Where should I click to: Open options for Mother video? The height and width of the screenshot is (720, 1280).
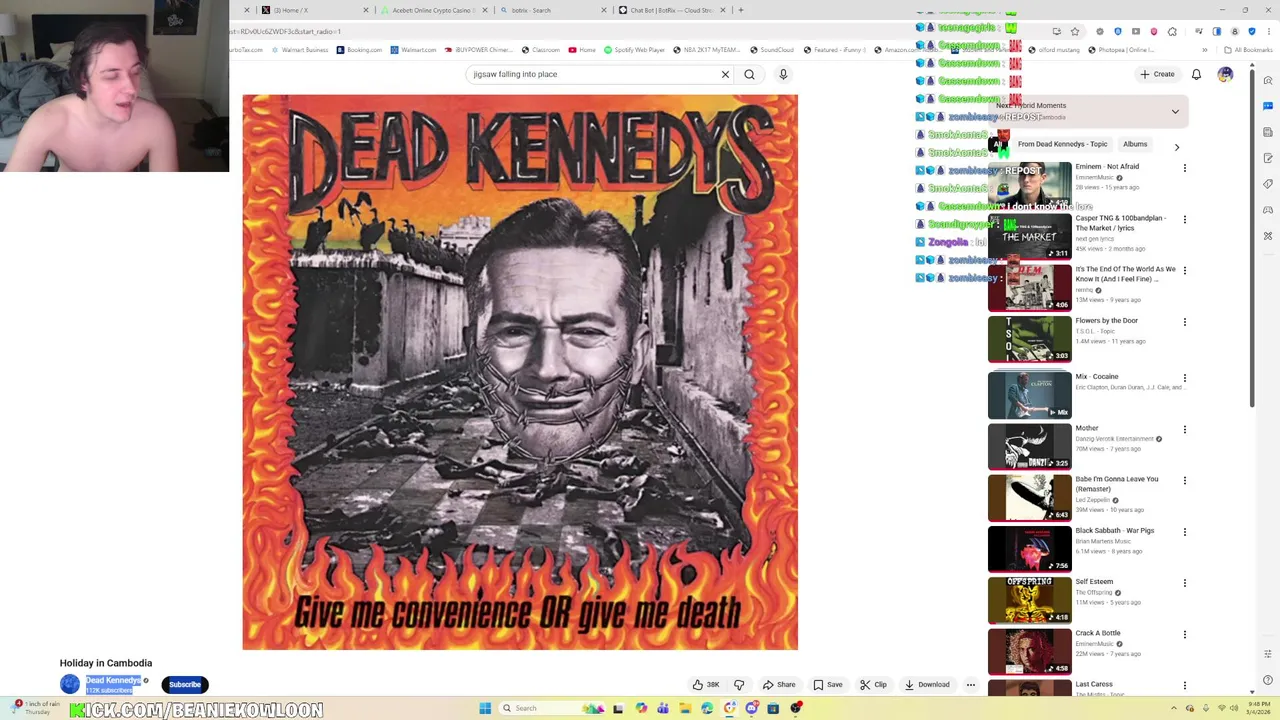pos(1185,429)
